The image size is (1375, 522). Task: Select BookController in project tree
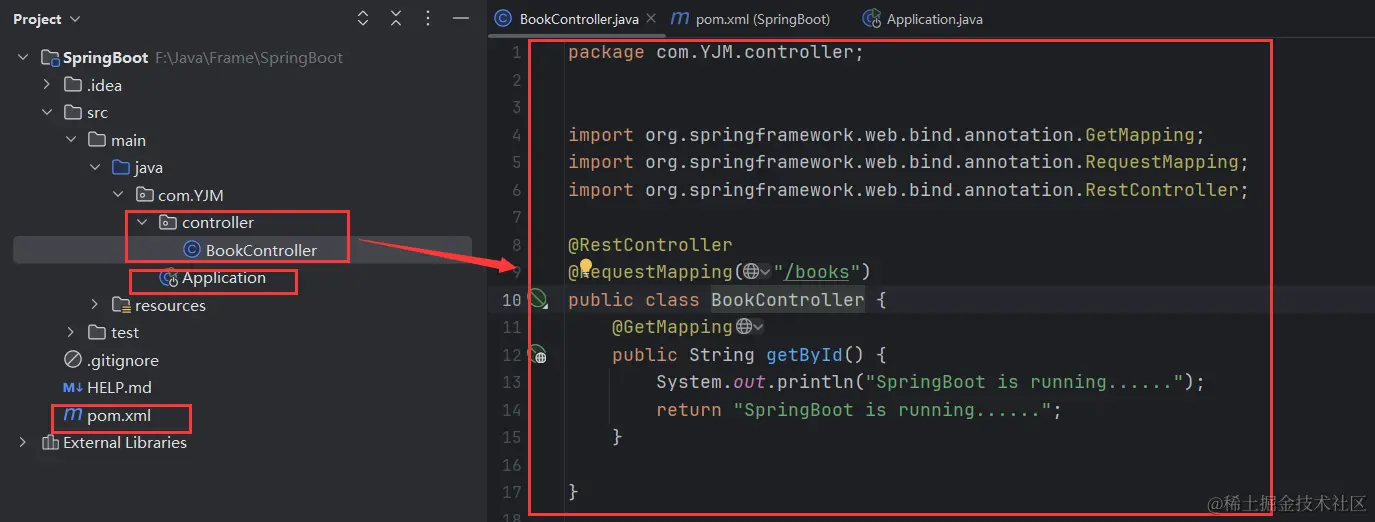tap(261, 250)
